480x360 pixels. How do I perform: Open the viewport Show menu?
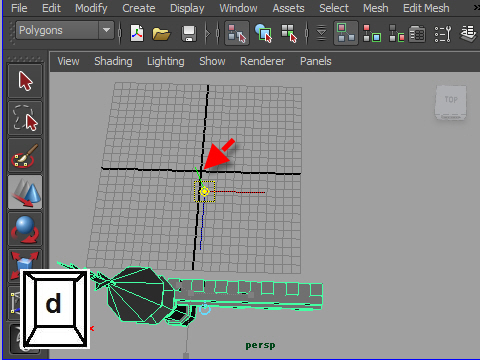point(212,61)
